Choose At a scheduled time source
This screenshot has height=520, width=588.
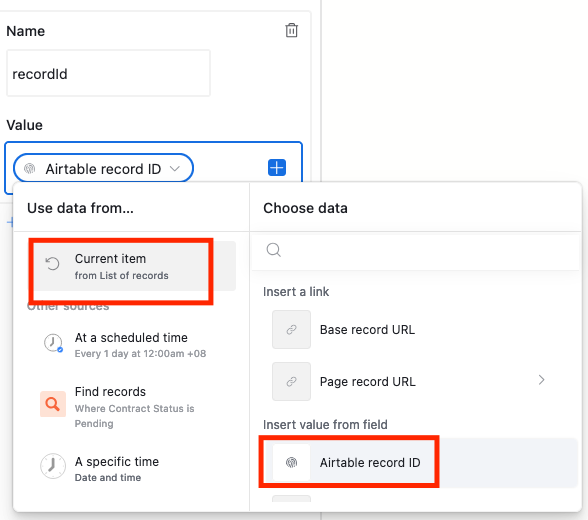[131, 345]
